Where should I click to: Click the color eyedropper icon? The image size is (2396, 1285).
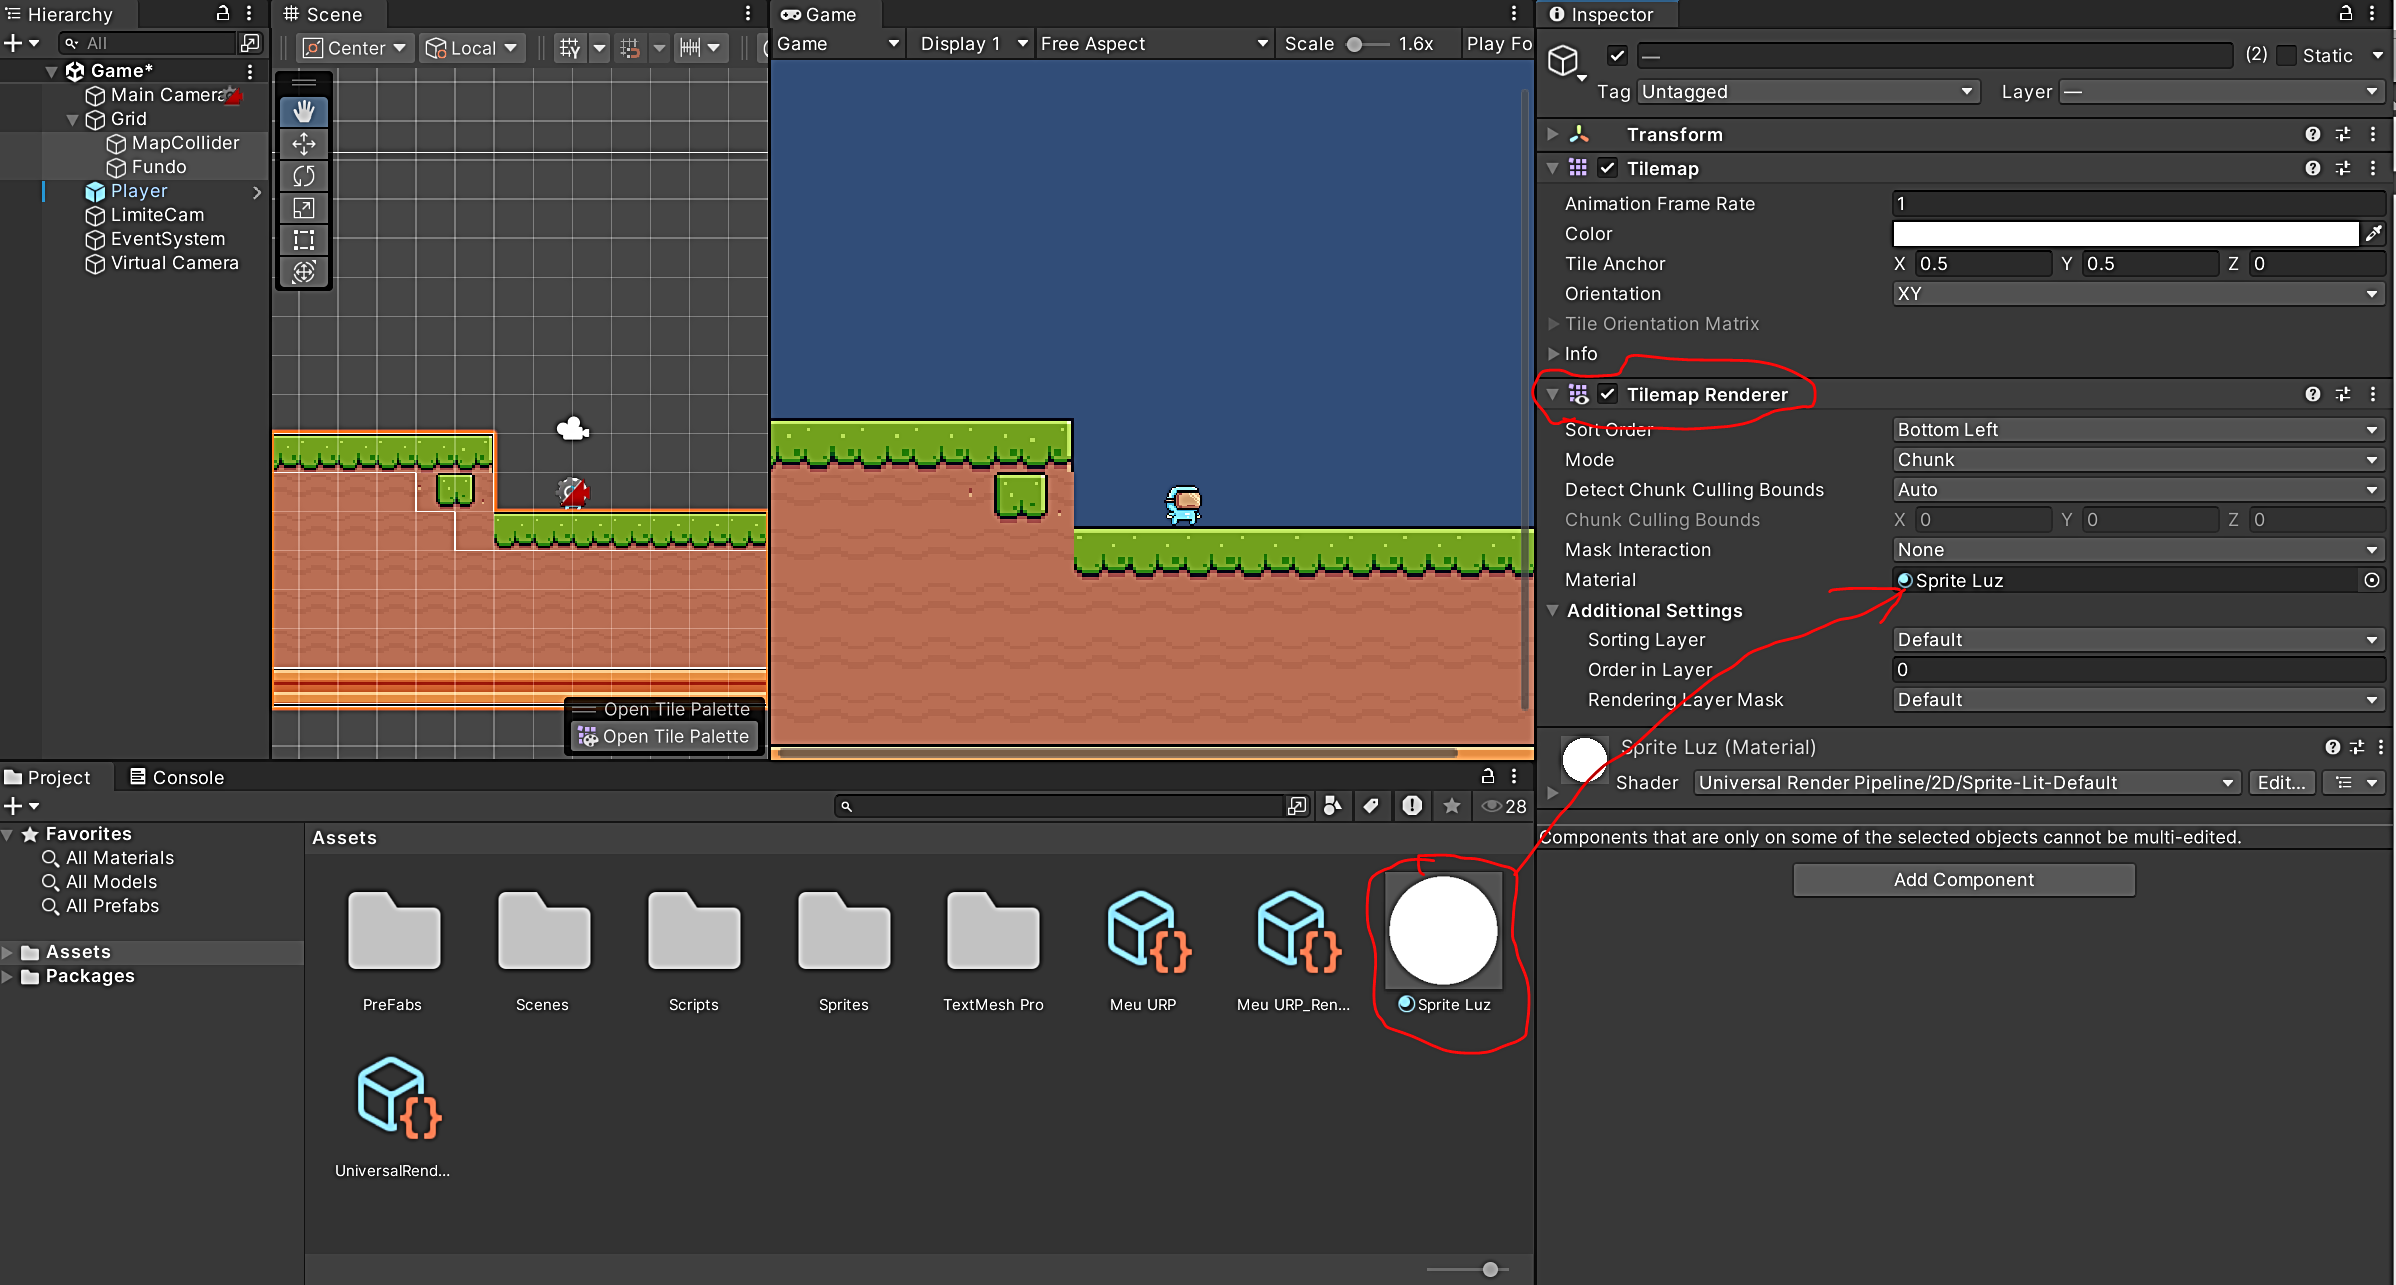pos(2373,233)
